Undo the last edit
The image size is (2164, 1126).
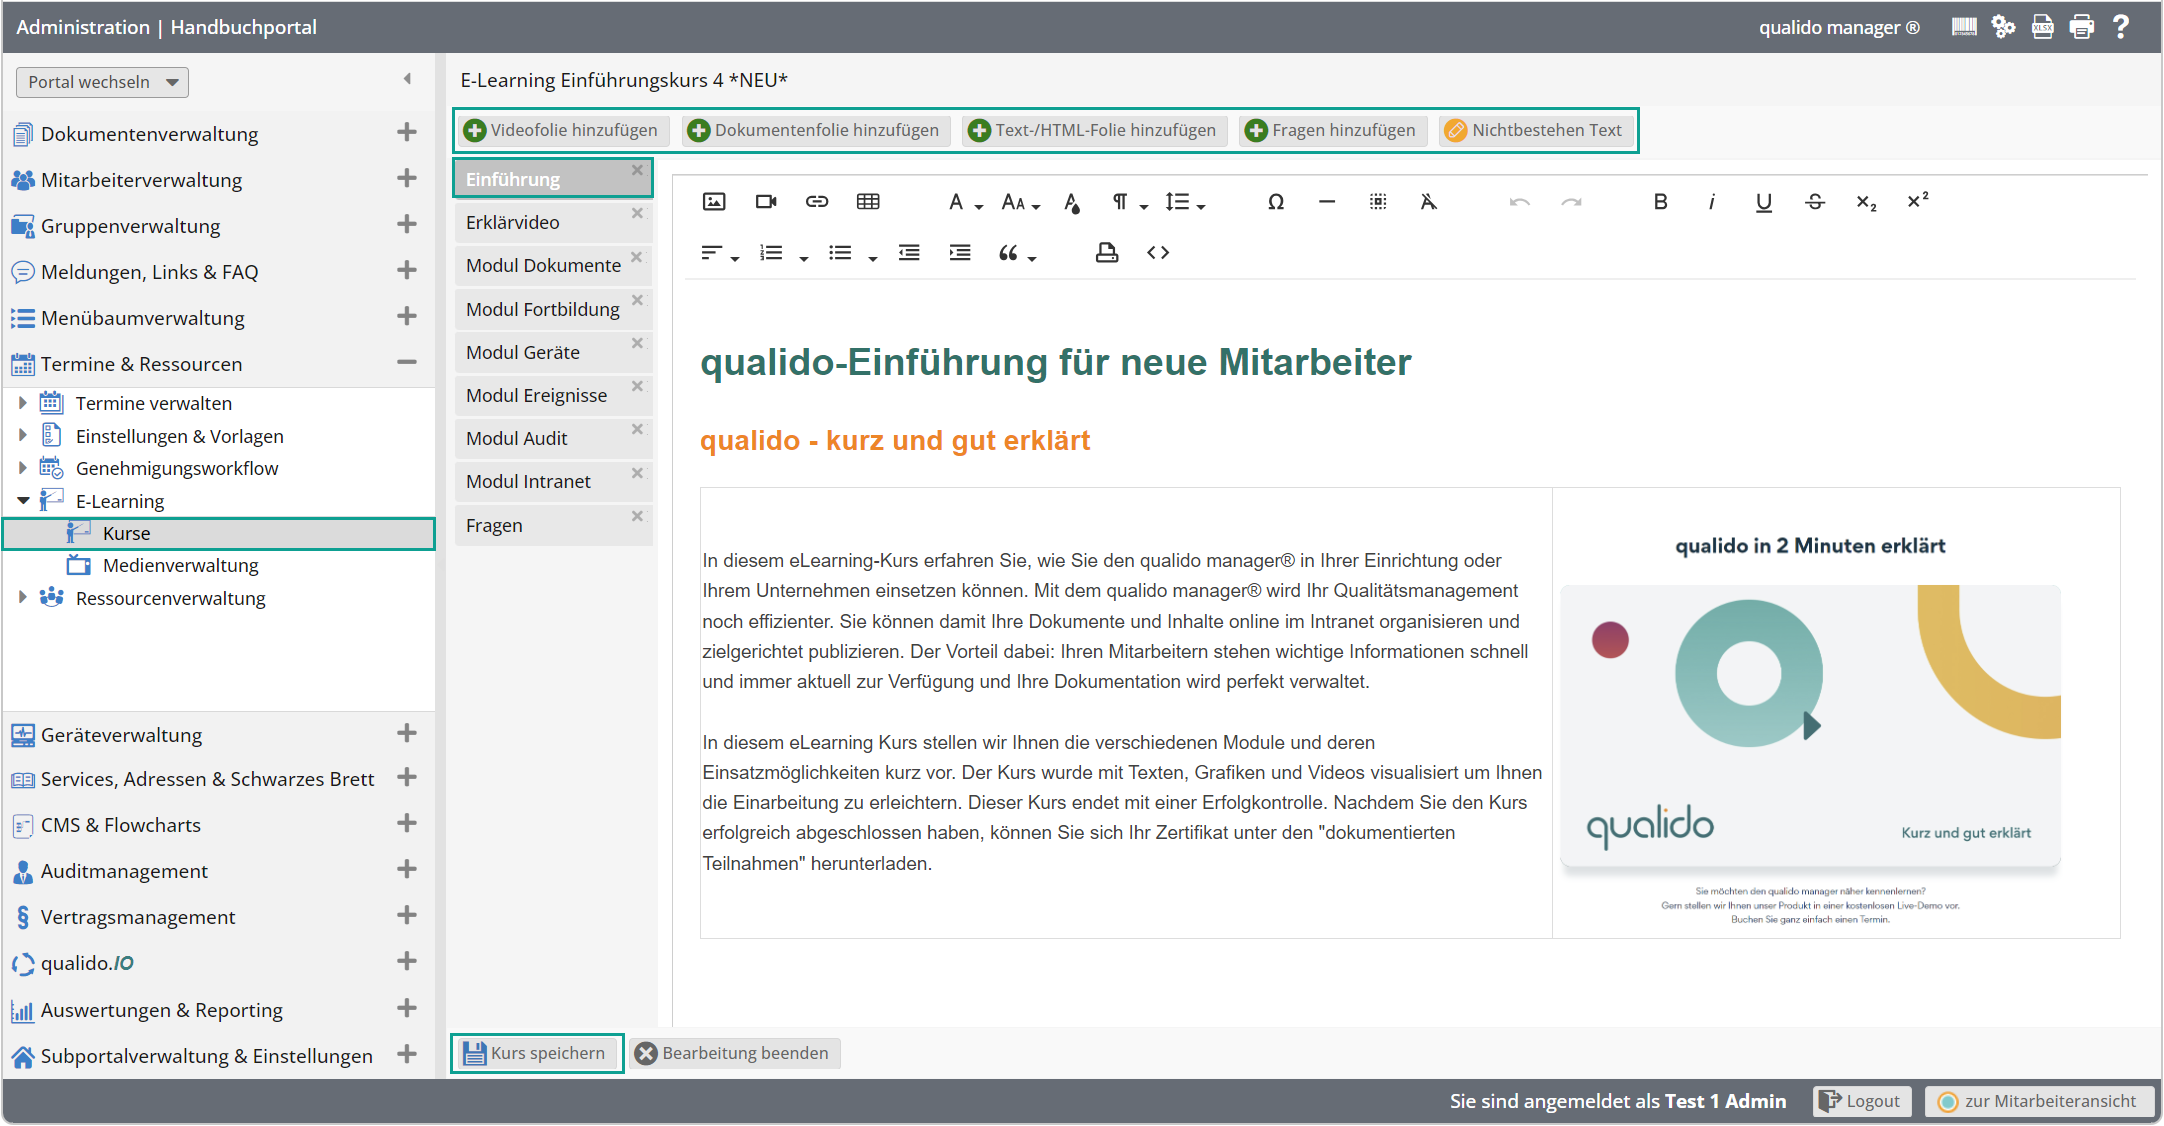coord(1520,202)
